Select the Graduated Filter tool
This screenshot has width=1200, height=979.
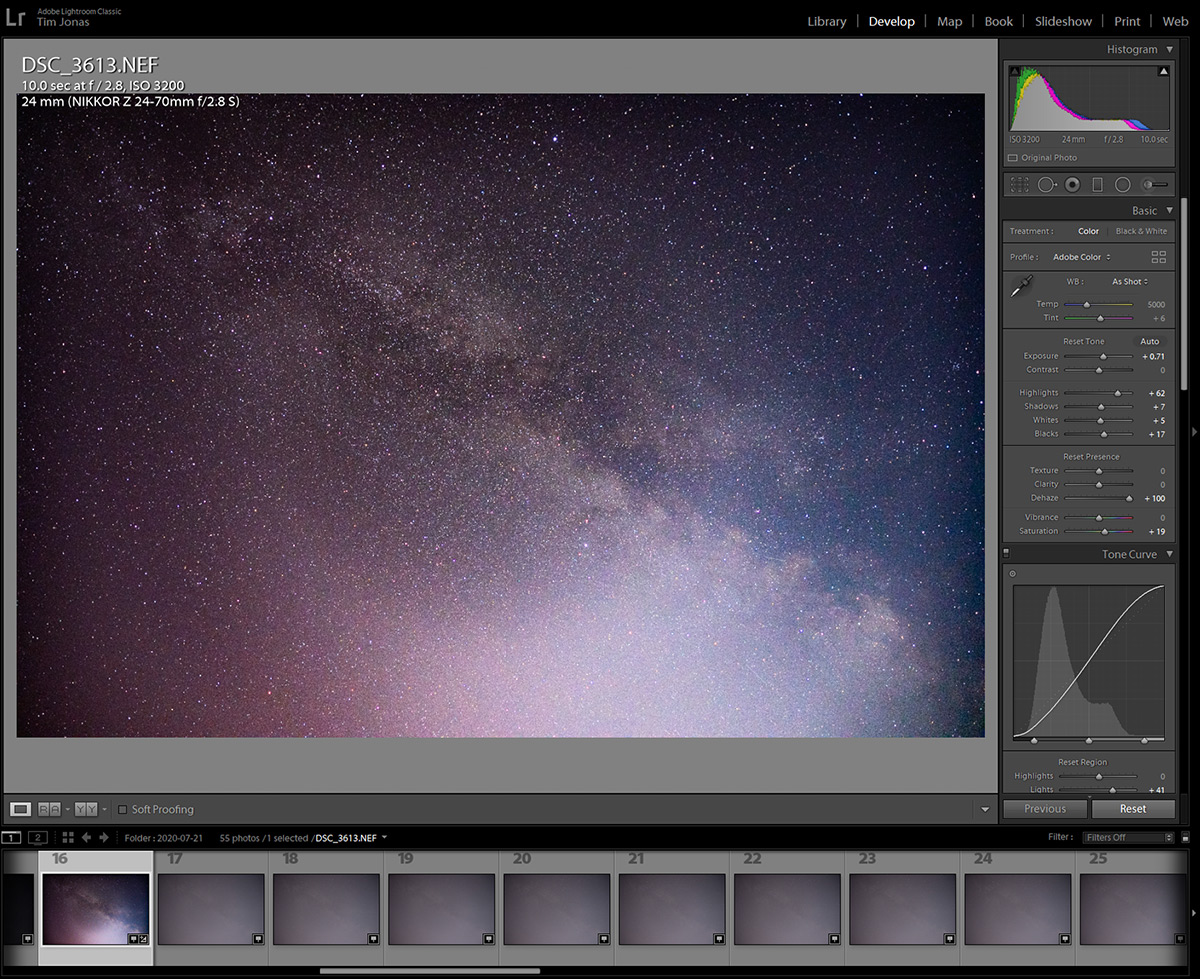tap(1097, 184)
